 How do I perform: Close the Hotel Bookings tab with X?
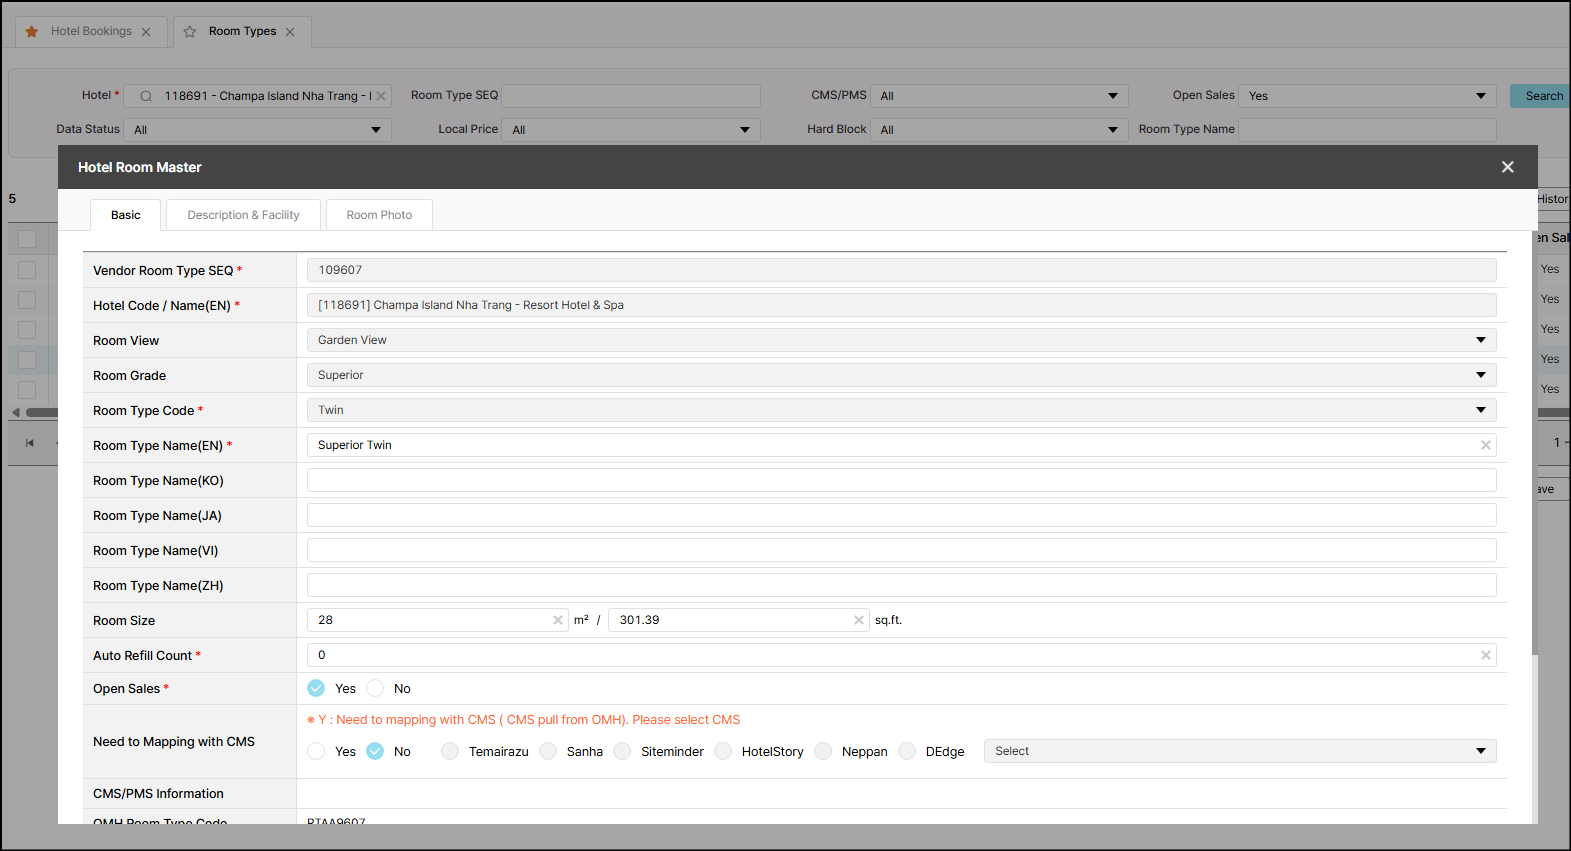click(146, 32)
